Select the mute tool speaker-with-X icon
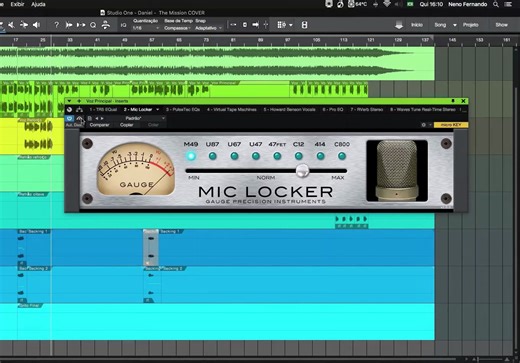The width and height of the screenshot is (520, 363). (x=11, y=25)
